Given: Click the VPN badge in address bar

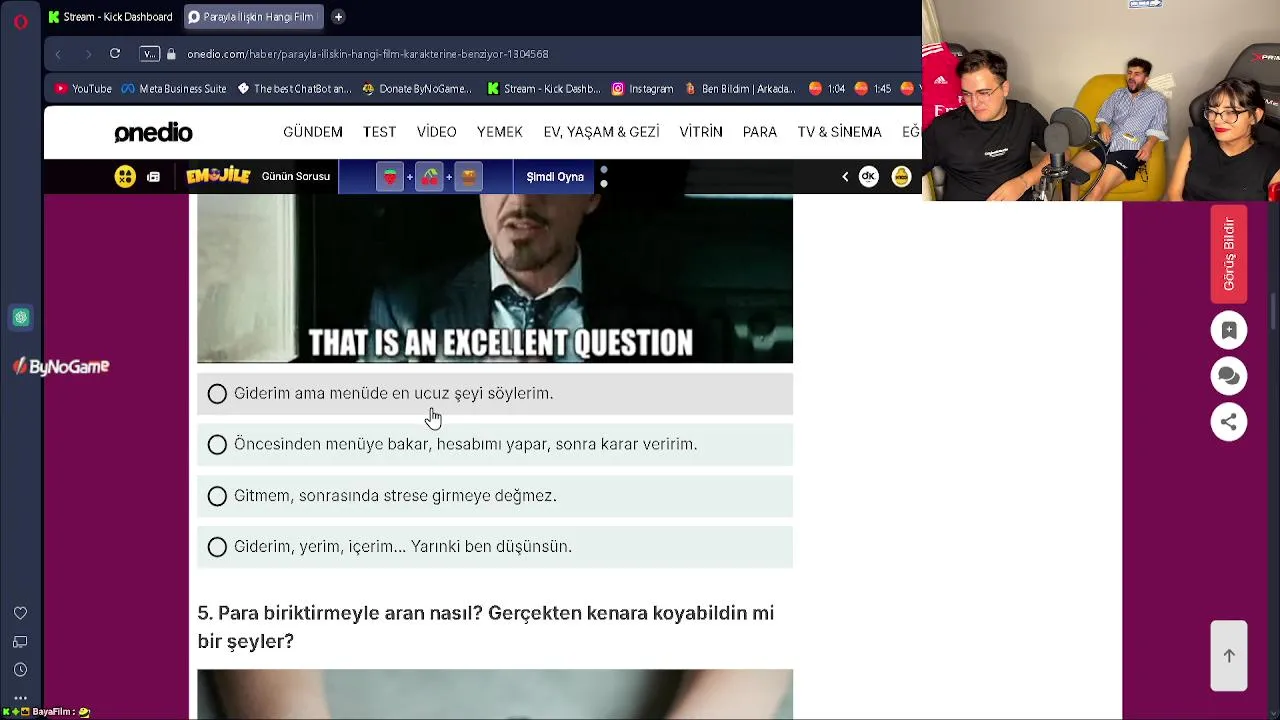Looking at the screenshot, I should point(149,54).
